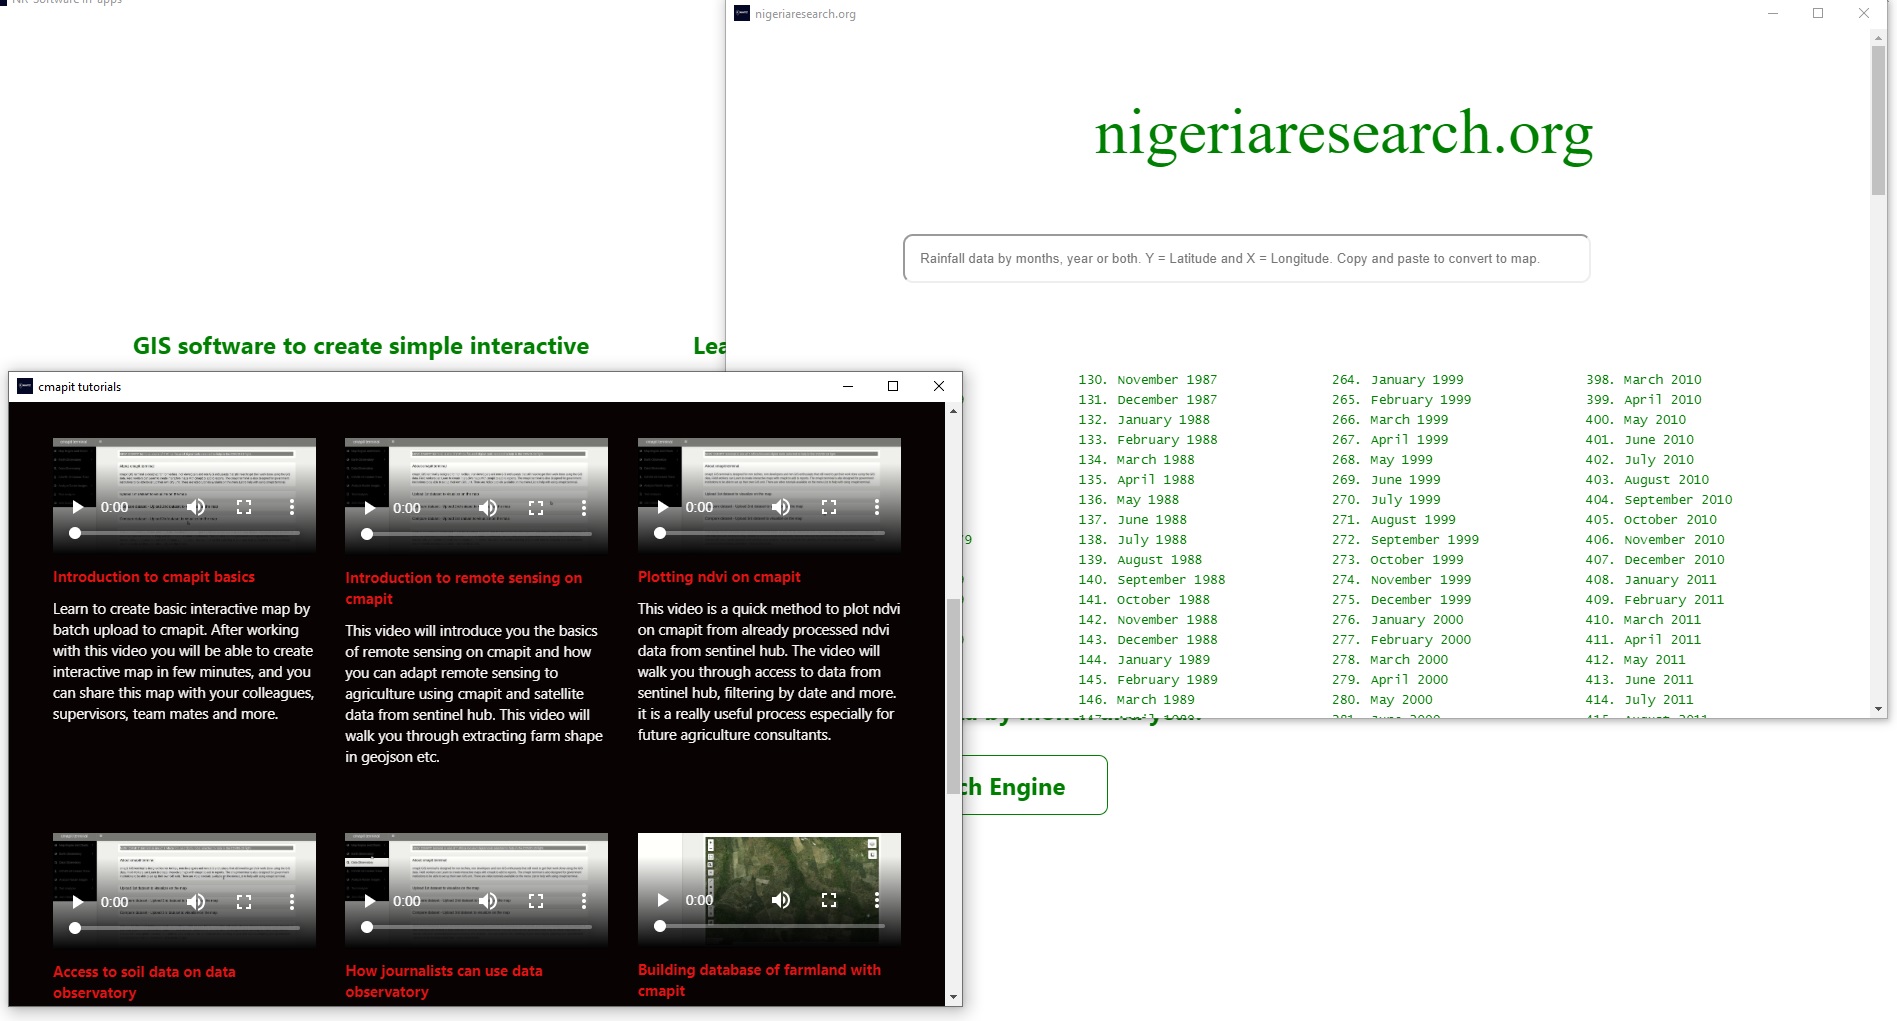Viewport: 1897px width, 1021px height.
Task: Click the scroll-down arrow in the nigeriaresearch.org window
Action: pyautogui.click(x=1878, y=709)
